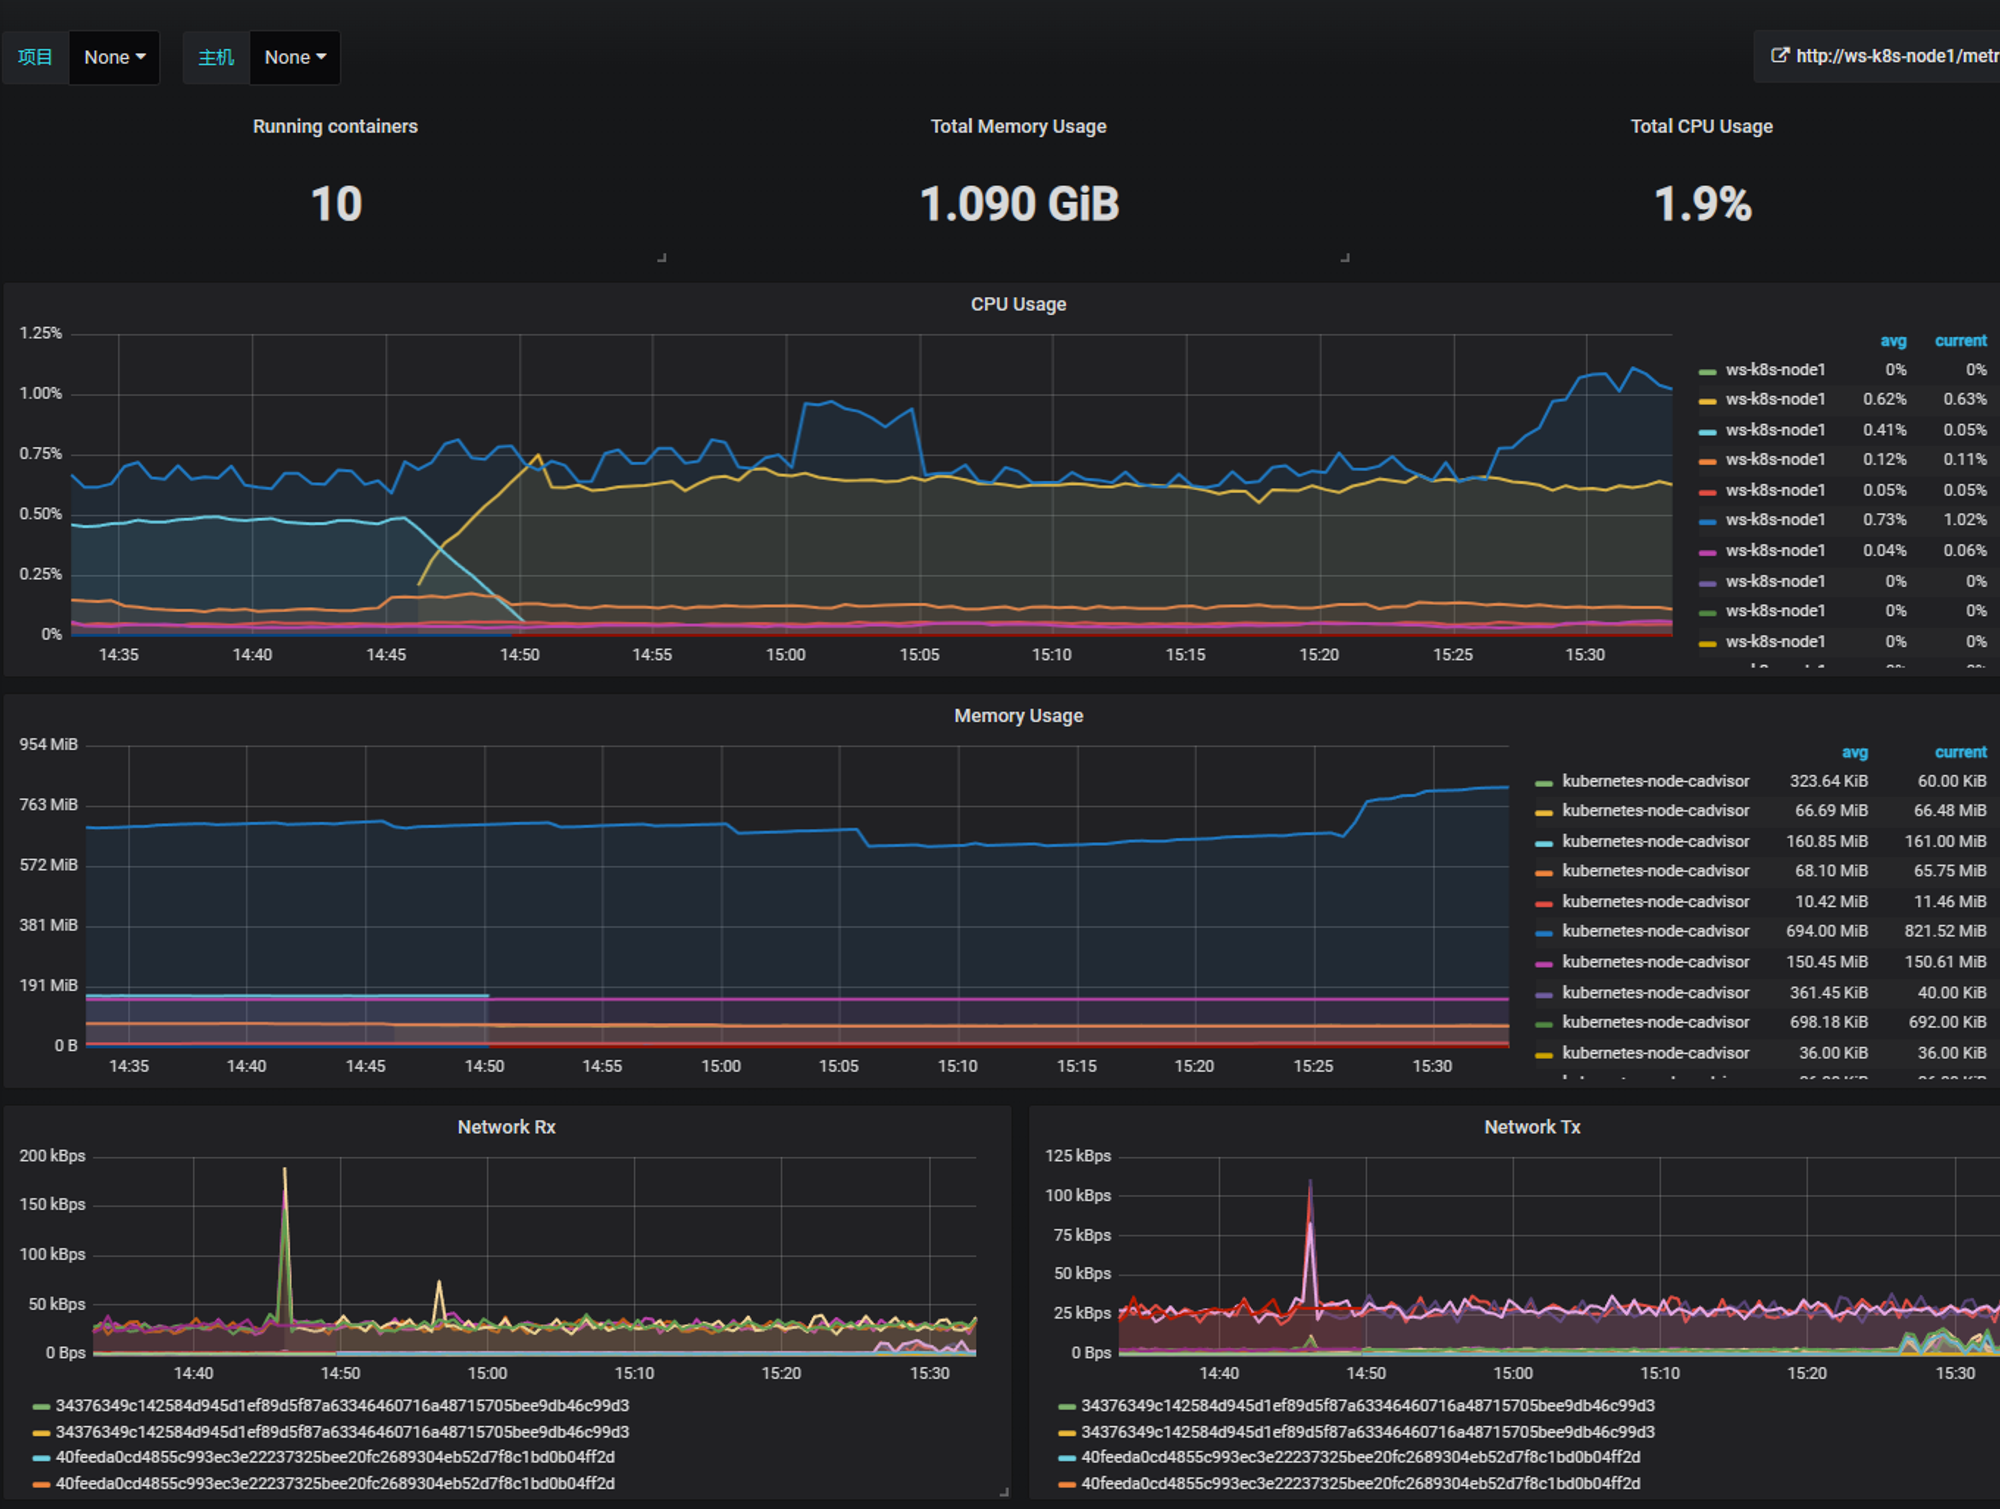Open the Network Tx panel title menu

click(x=1532, y=1127)
